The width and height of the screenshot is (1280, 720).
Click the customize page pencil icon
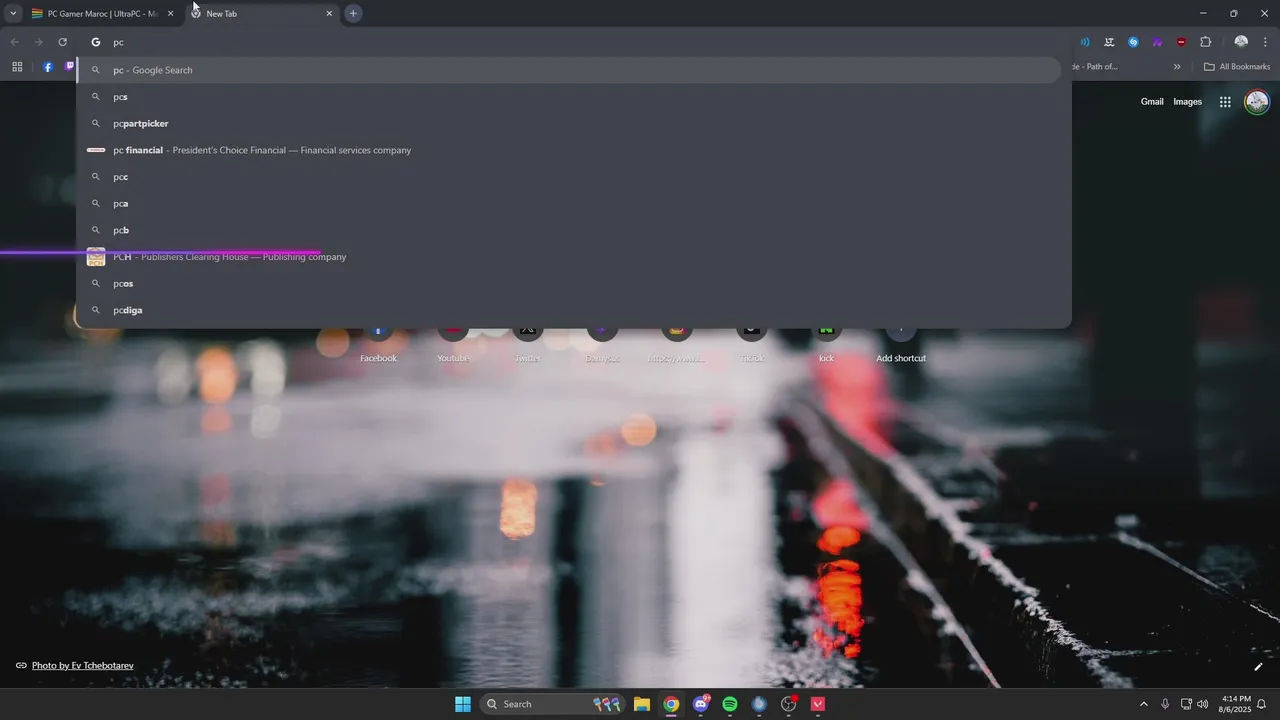coord(1258,666)
